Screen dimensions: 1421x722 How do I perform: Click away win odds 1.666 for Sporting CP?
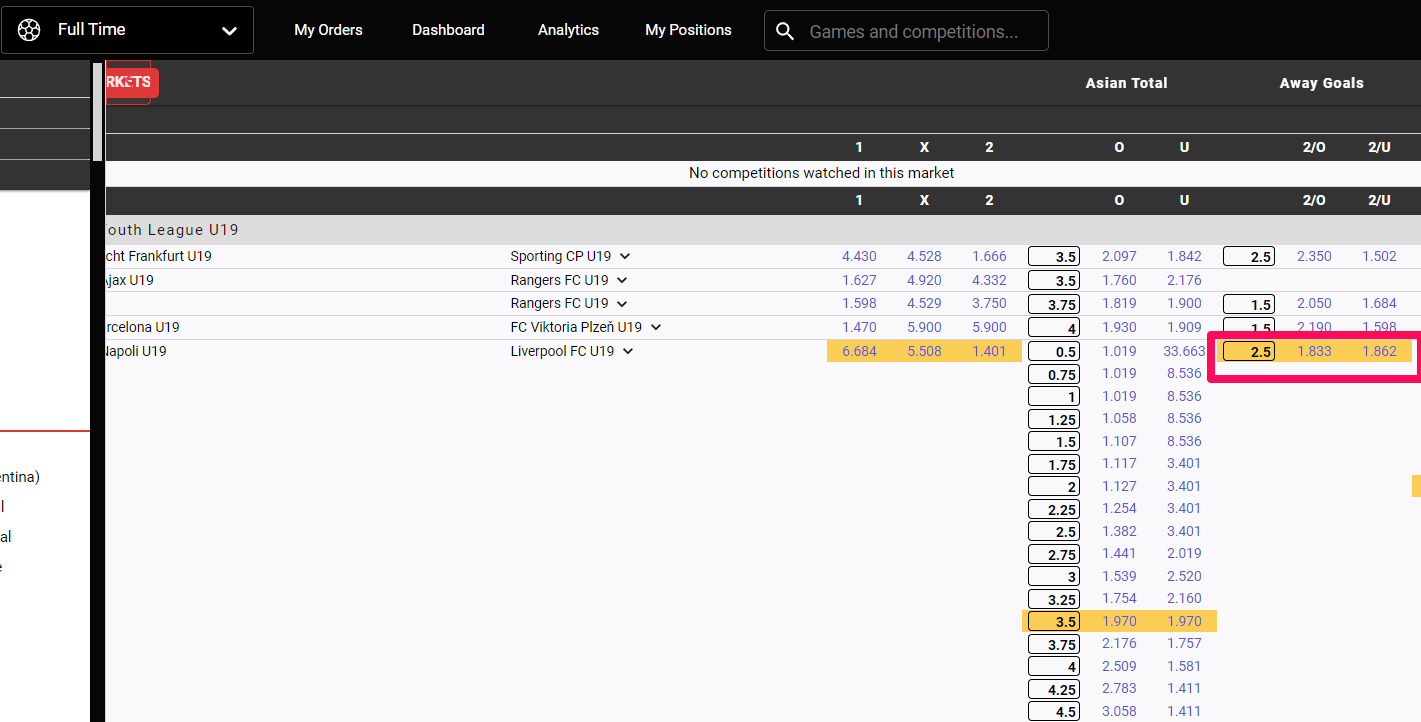click(989, 256)
